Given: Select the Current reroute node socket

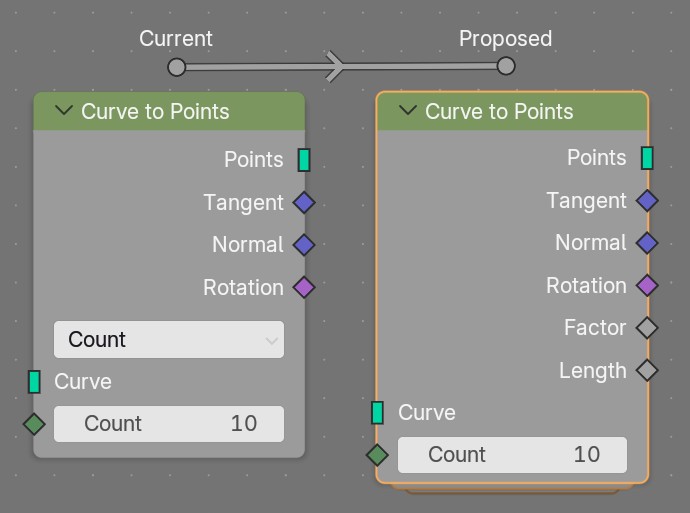Looking at the screenshot, I should click(x=176, y=67).
